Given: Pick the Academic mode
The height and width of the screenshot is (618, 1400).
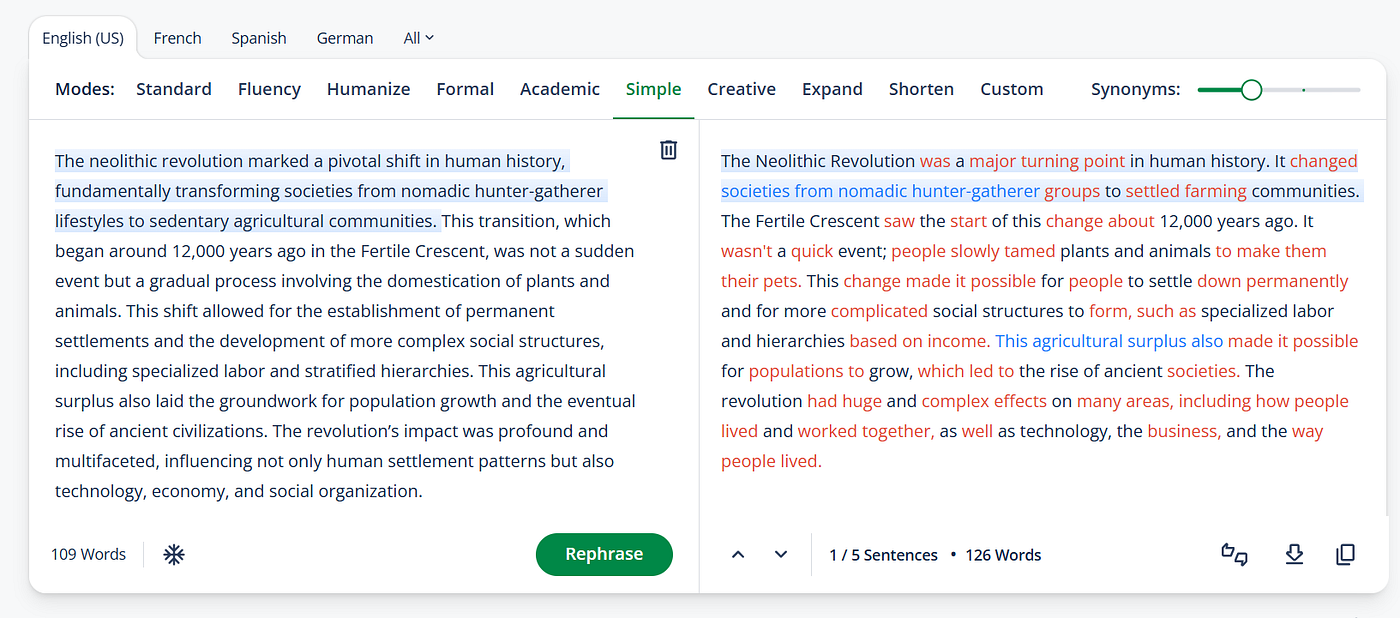Looking at the screenshot, I should [x=559, y=89].
